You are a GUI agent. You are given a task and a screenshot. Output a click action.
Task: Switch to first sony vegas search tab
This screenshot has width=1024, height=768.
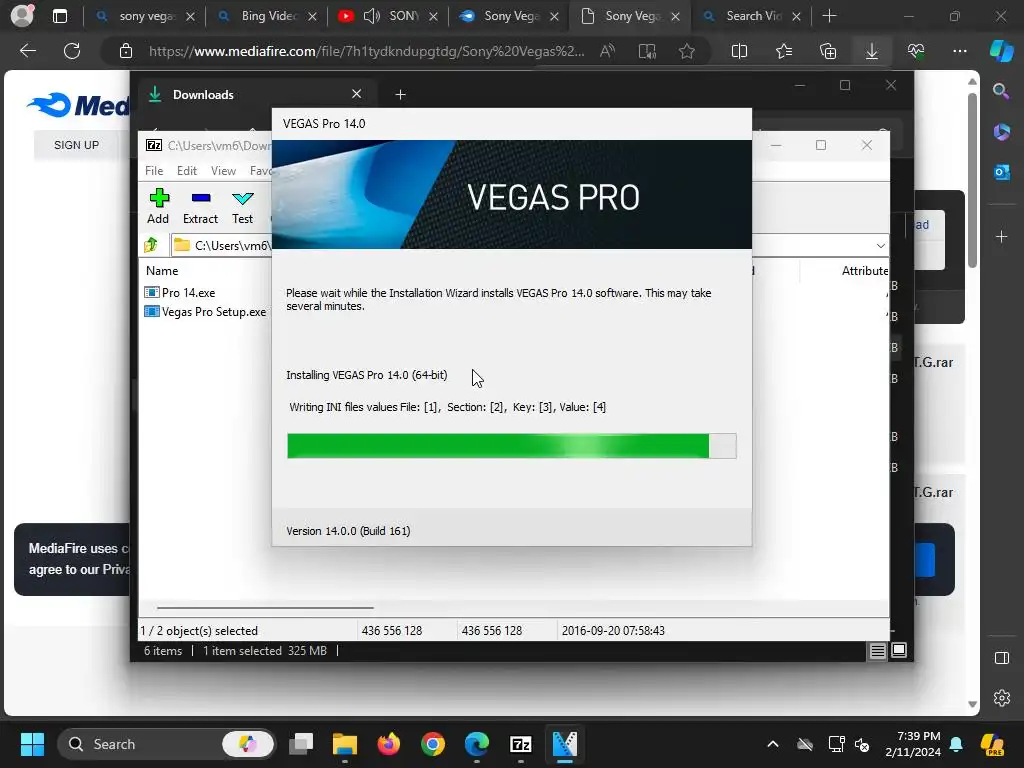pos(145,16)
